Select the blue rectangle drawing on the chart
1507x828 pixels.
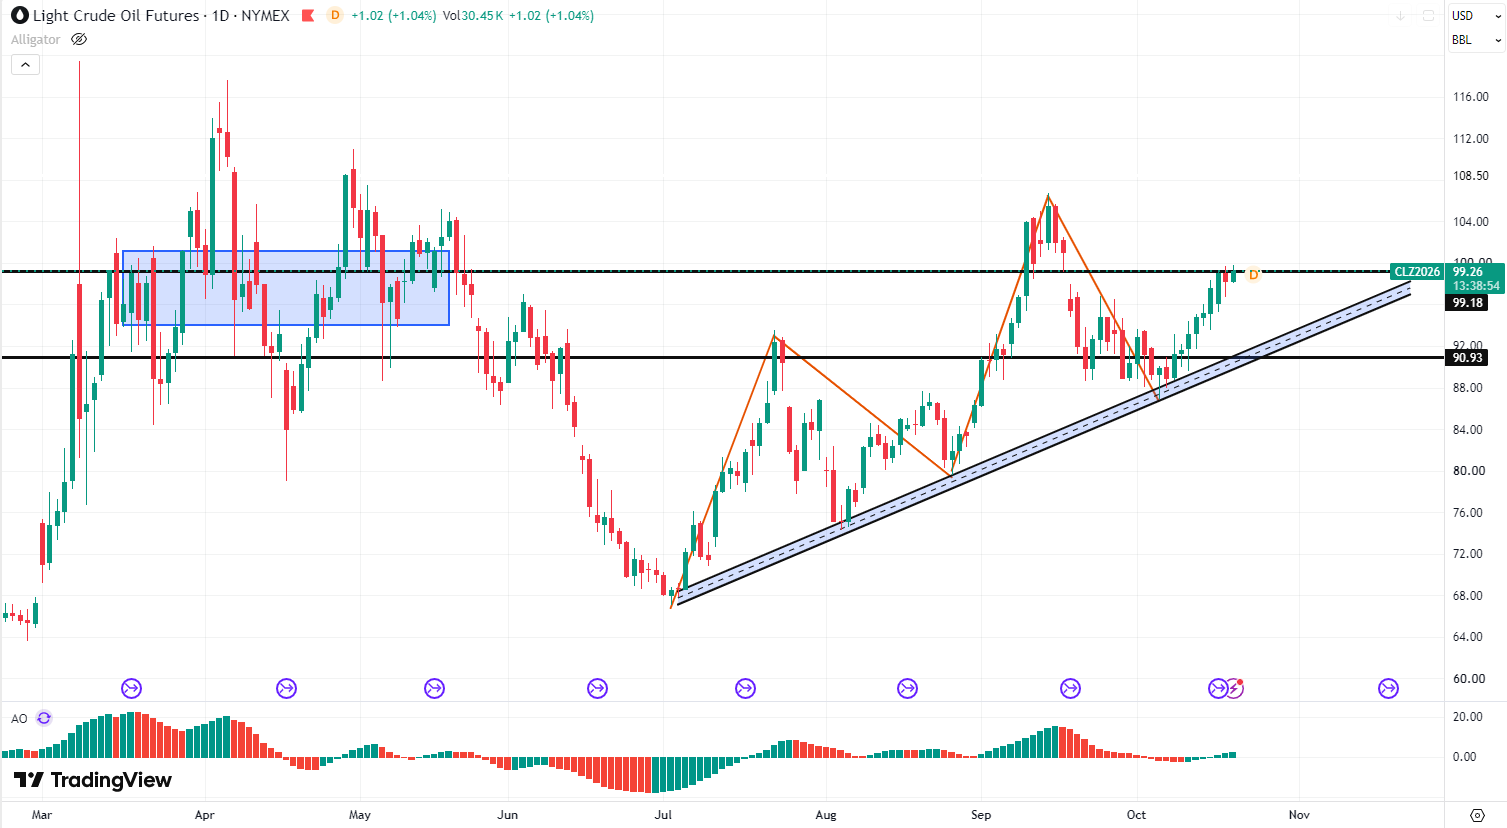(285, 288)
